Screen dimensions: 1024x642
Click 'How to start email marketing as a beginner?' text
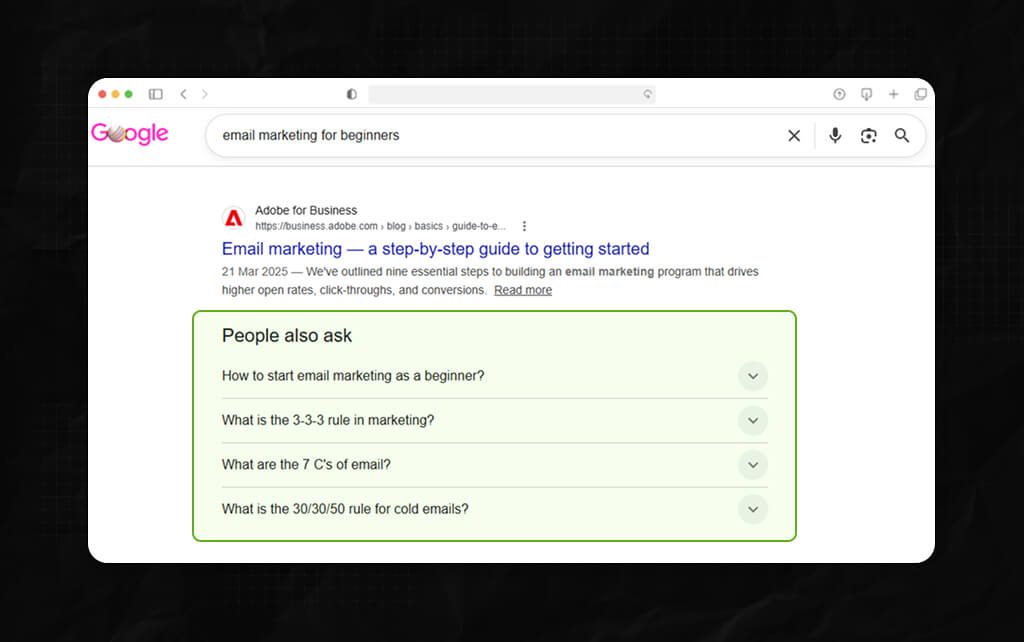353,376
